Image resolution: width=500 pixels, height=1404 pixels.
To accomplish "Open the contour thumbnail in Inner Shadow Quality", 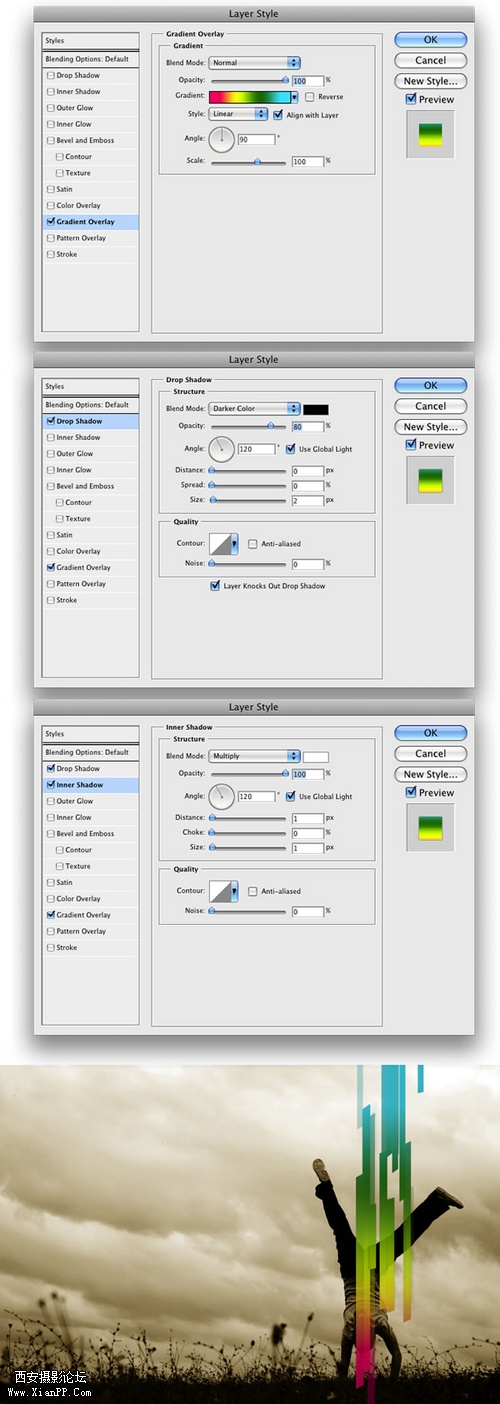I will point(220,891).
